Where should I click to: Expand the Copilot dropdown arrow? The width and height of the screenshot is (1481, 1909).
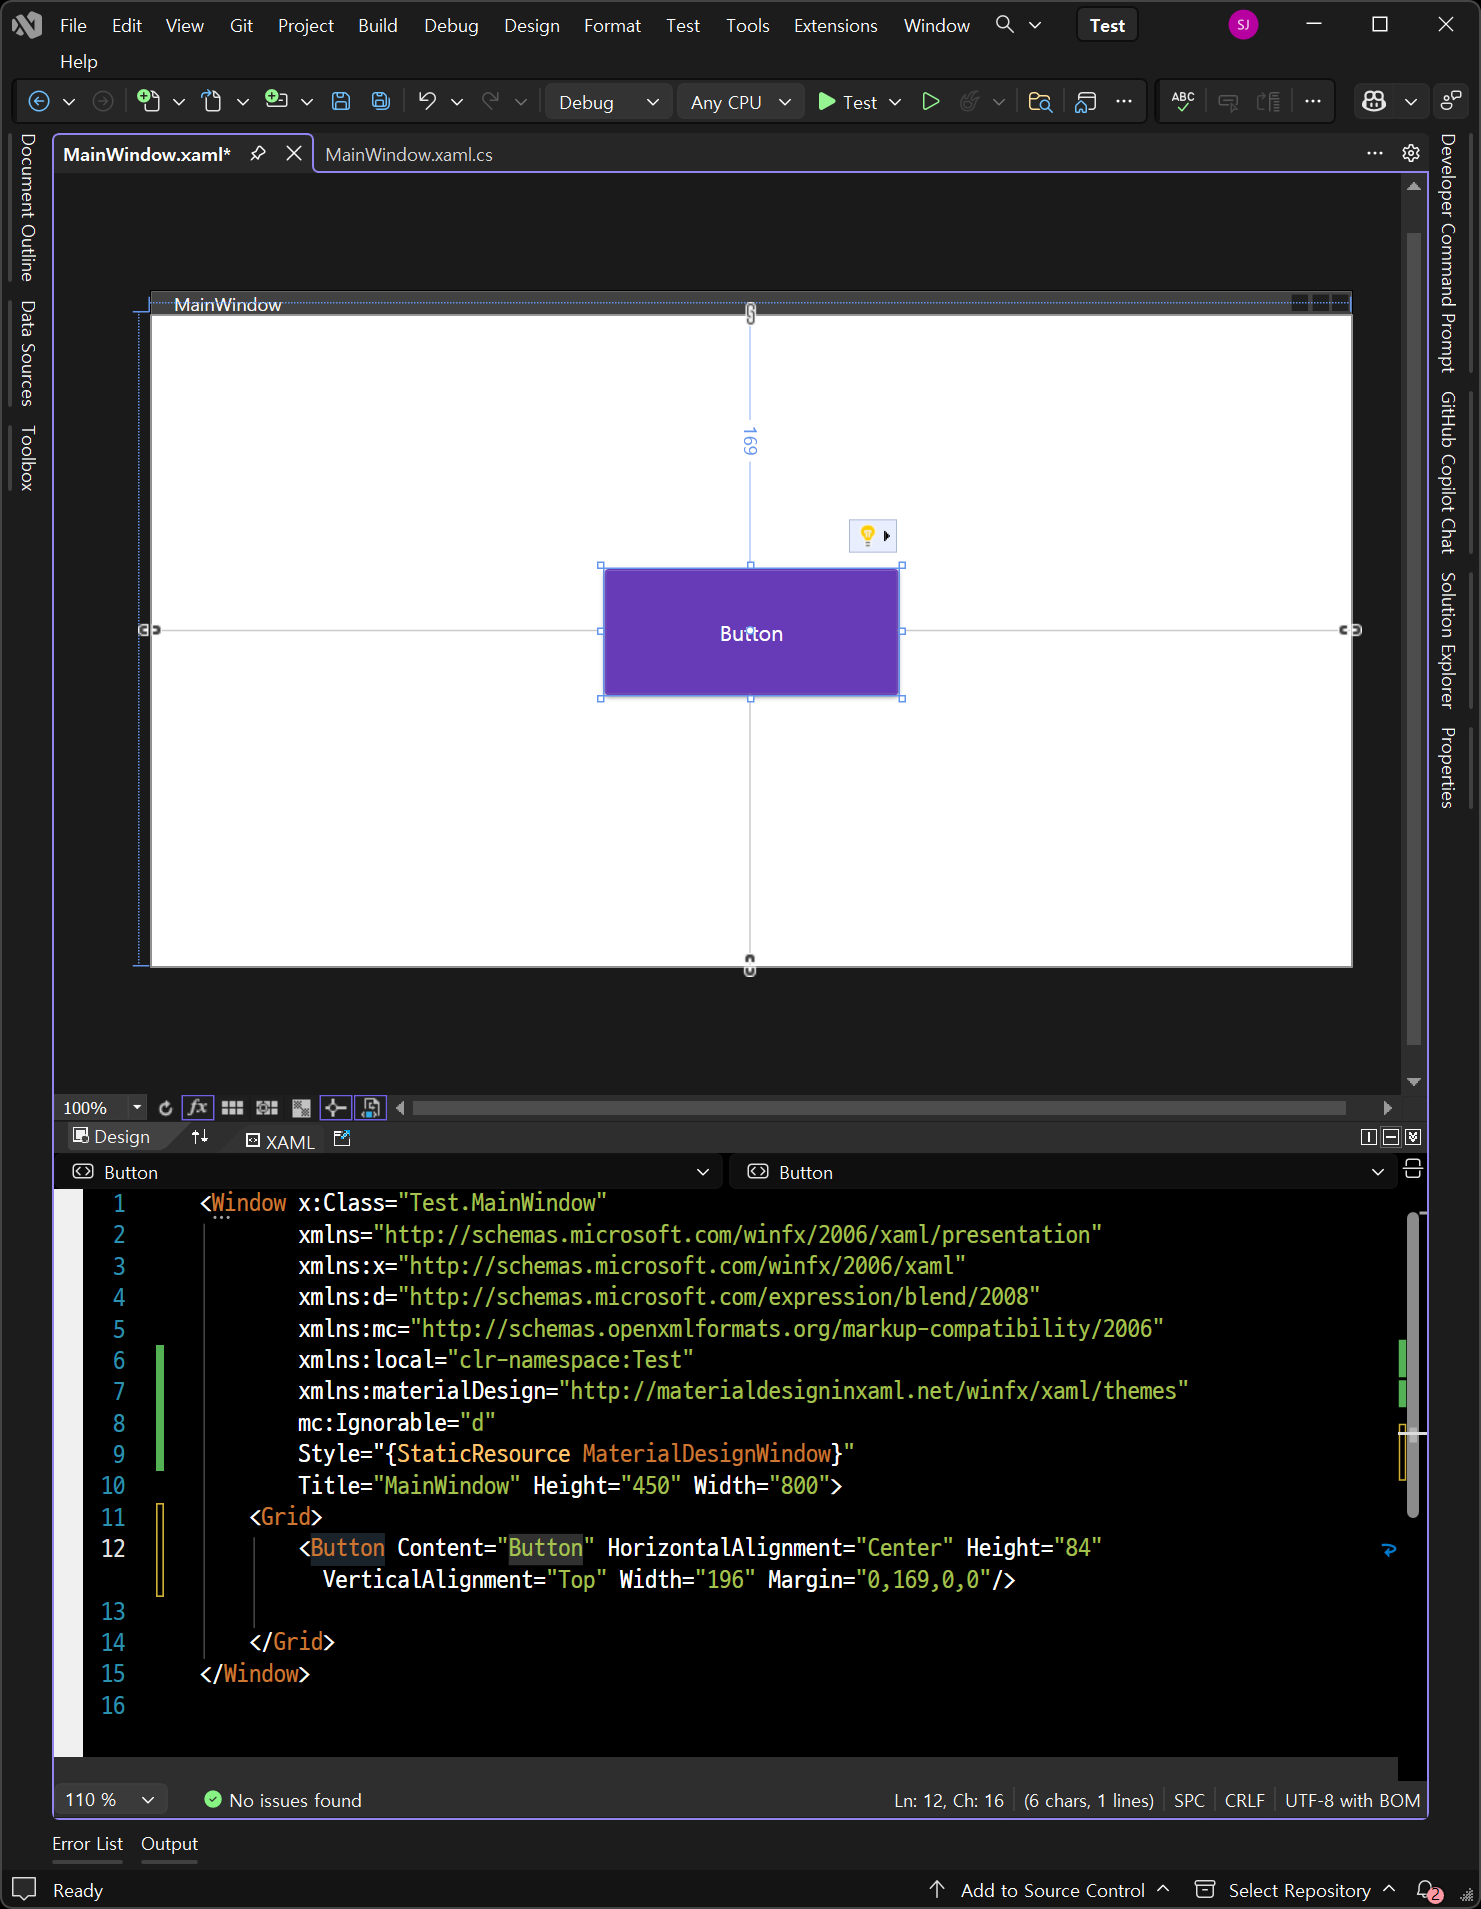pos(1411,102)
